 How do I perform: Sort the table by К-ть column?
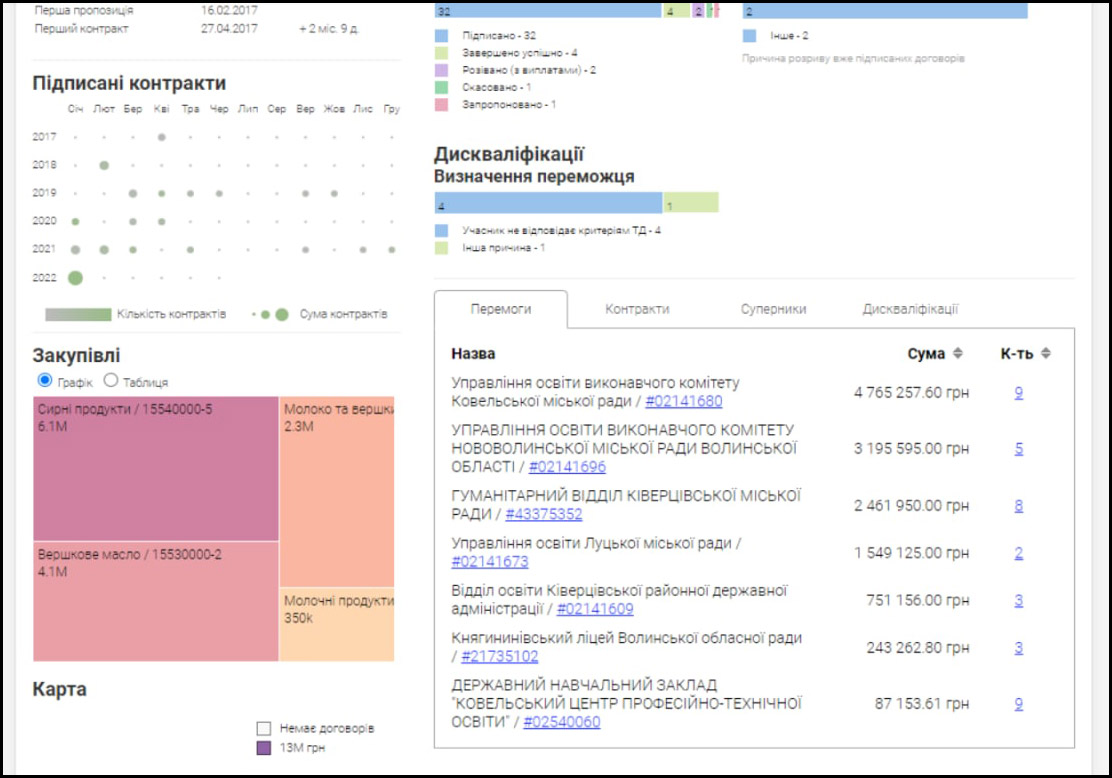1045,353
